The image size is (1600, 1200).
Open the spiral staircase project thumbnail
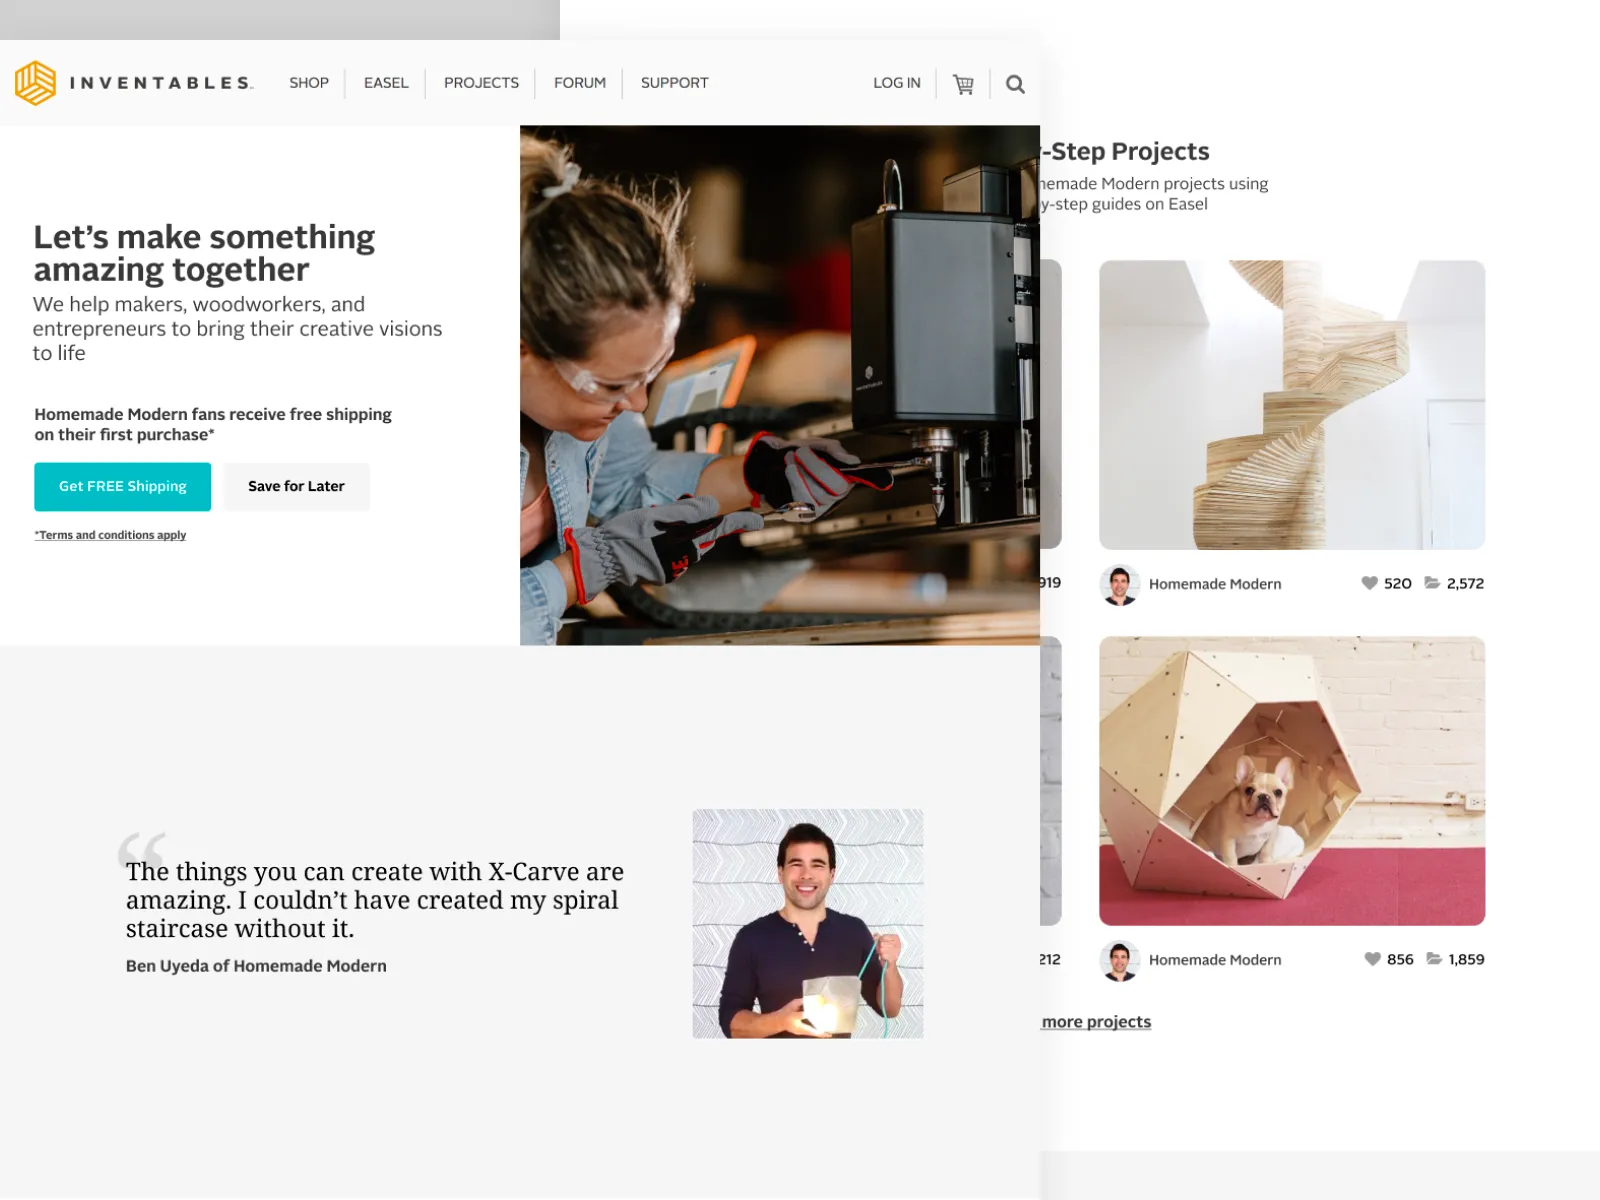pos(1291,404)
